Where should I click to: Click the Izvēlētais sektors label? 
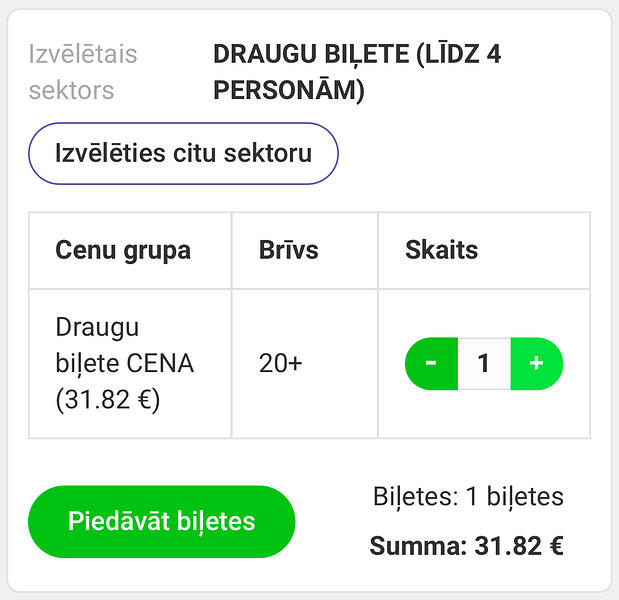point(83,72)
